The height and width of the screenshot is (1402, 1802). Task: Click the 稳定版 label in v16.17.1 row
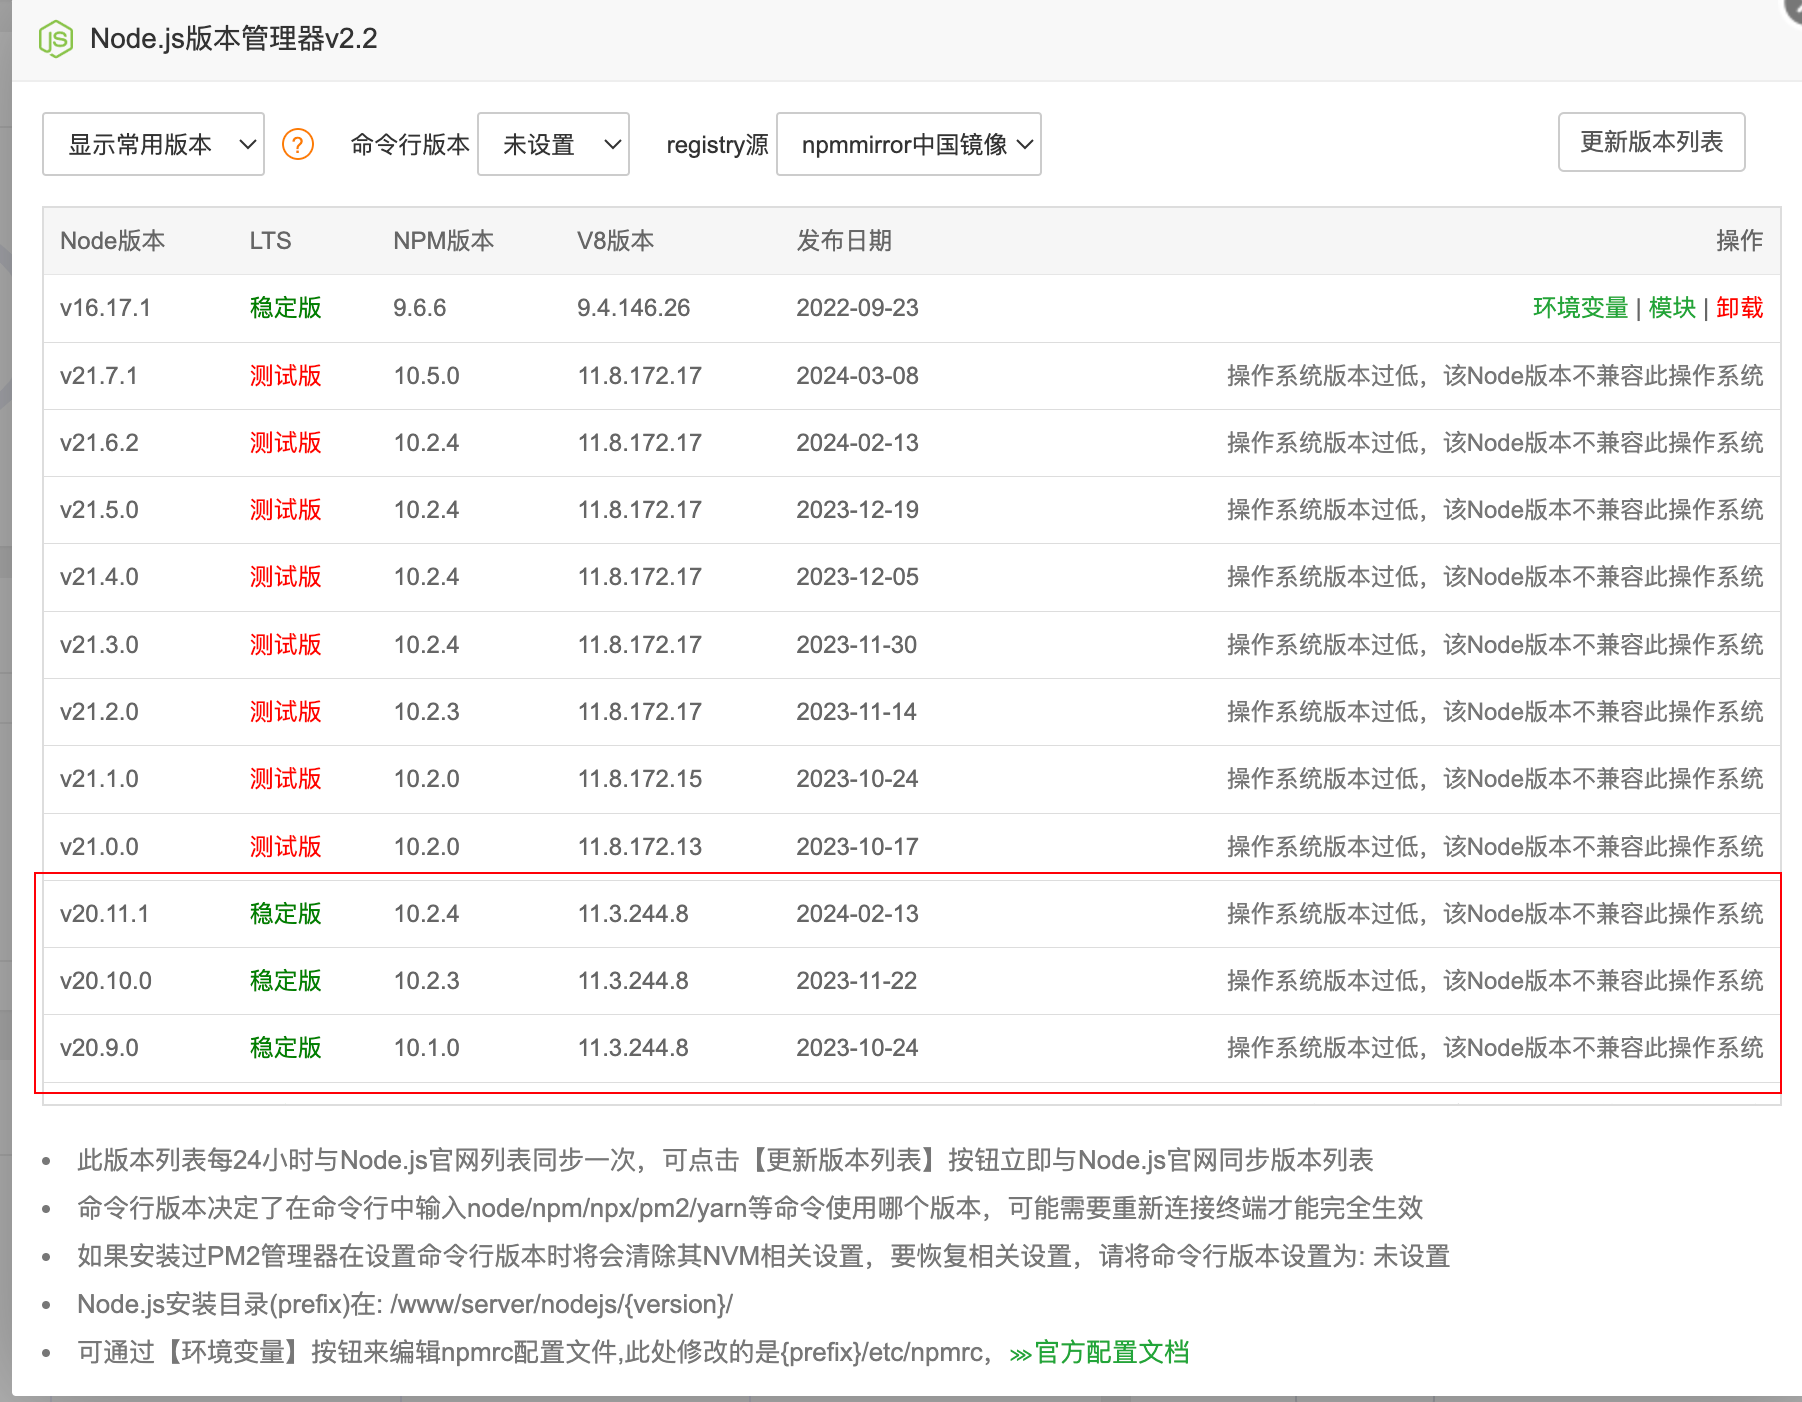(285, 308)
